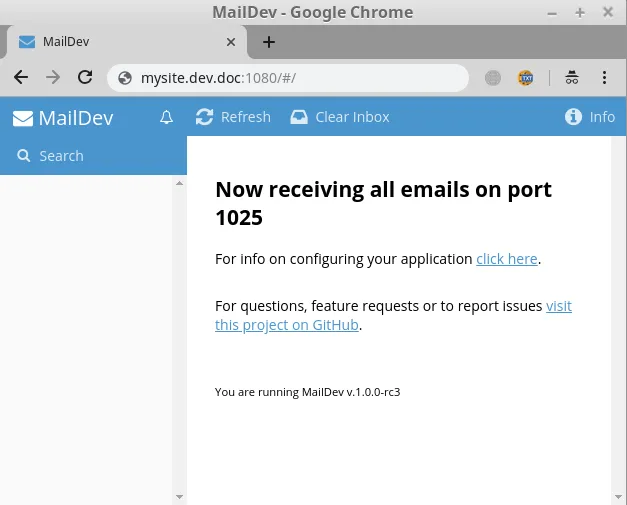The height and width of the screenshot is (505, 627).
Task: Open the Info panel
Action: (590, 117)
